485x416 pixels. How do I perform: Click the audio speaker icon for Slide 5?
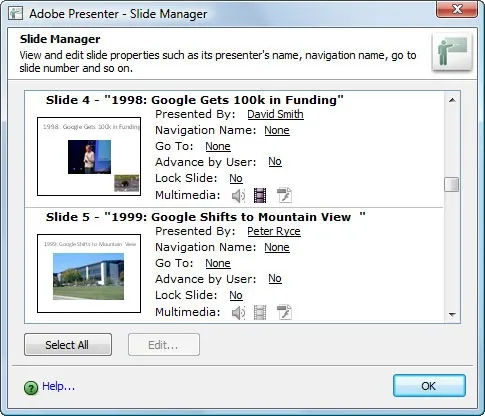(x=238, y=313)
